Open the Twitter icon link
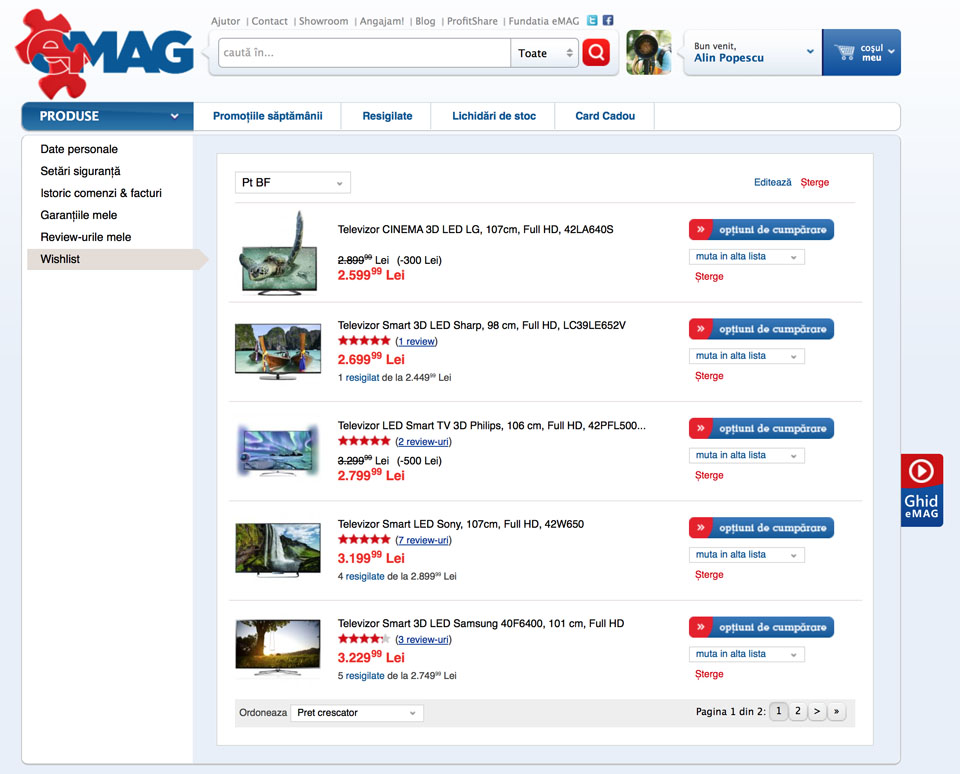Image resolution: width=960 pixels, height=774 pixels. (x=592, y=21)
